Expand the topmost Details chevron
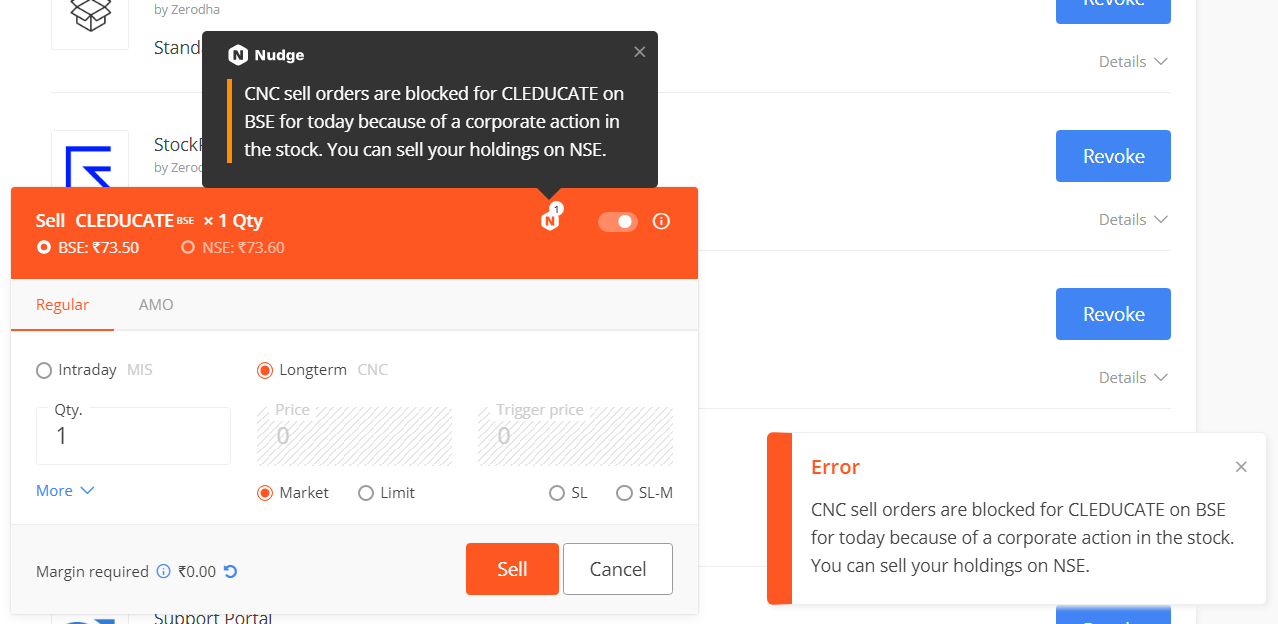Viewport: 1278px width, 624px height. tap(1134, 61)
